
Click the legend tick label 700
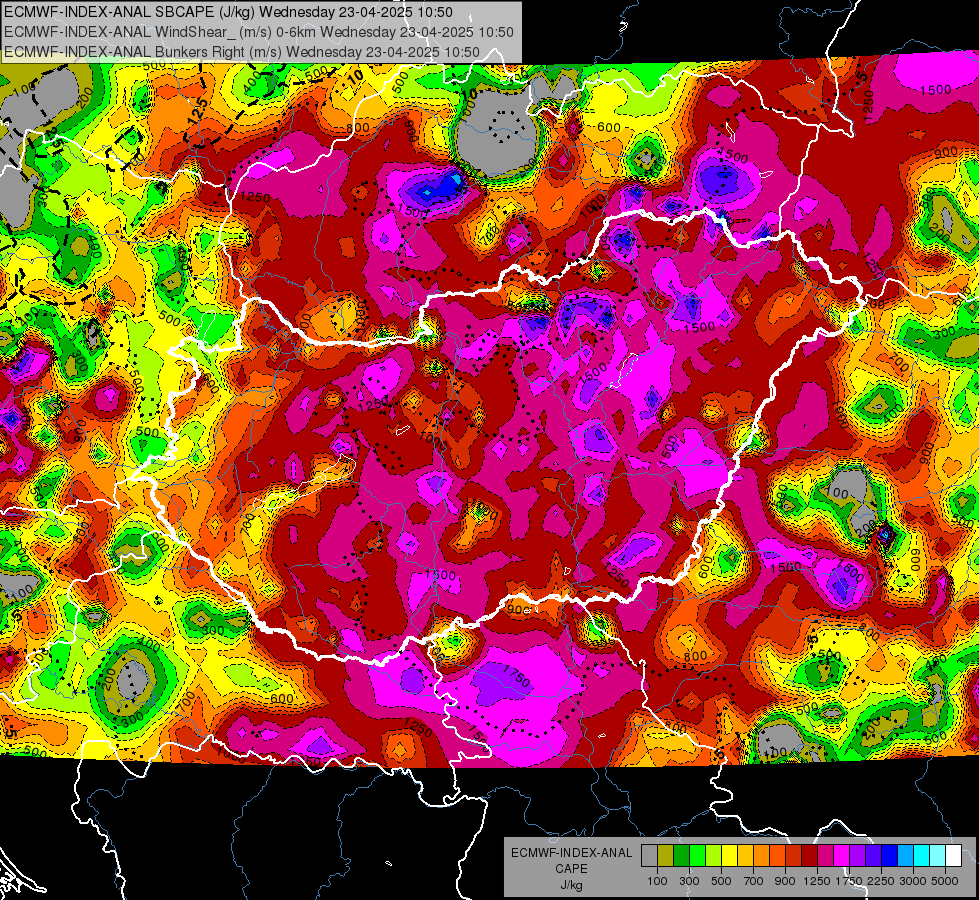(x=754, y=881)
